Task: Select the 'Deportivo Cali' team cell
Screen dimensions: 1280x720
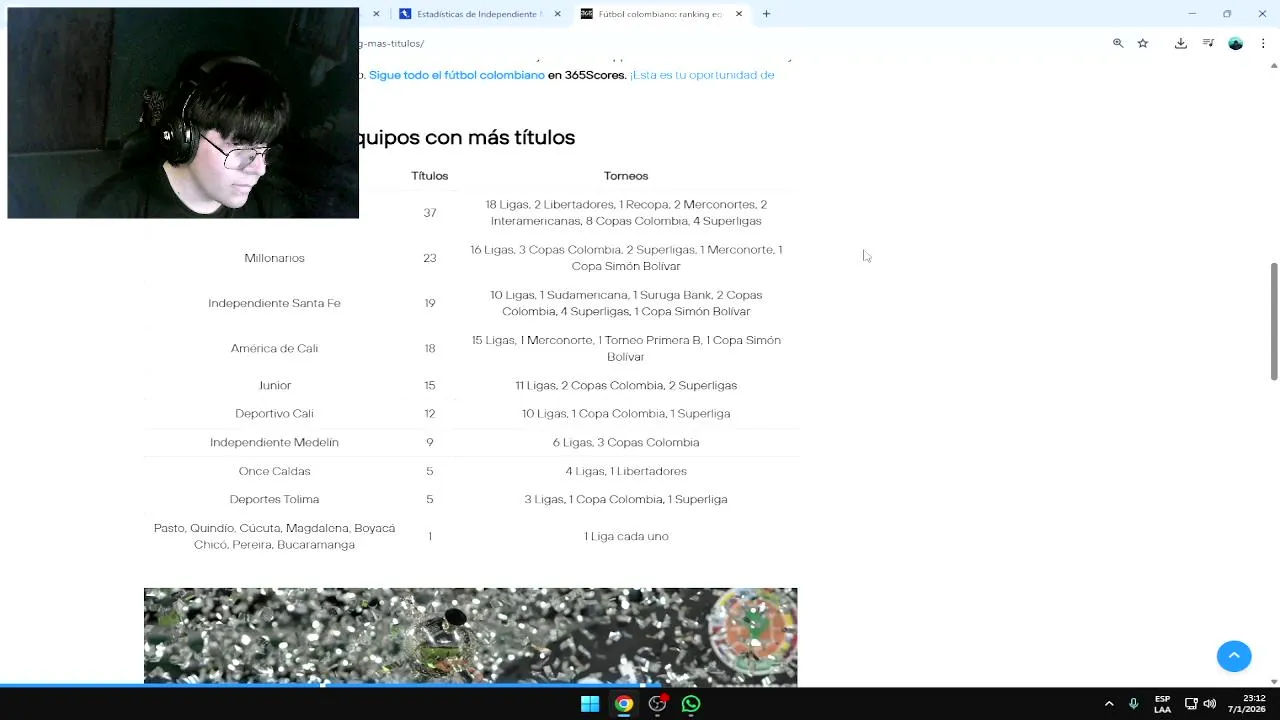Action: tap(274, 413)
